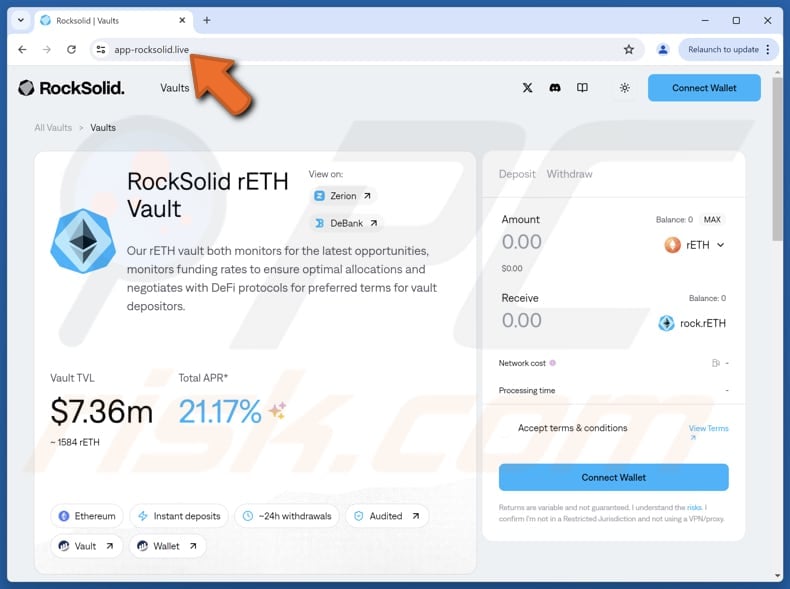Screen dimensions: 790x589
Task: Open the View Terms link
Action: point(708,428)
